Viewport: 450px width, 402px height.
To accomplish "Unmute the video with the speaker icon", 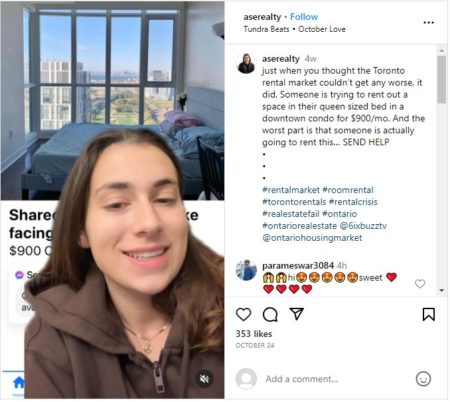I will pyautogui.click(x=204, y=378).
